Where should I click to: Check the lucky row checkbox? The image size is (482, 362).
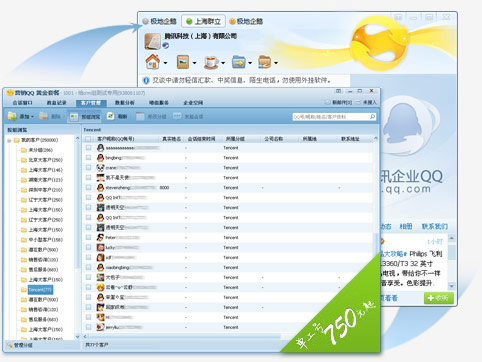[88, 247]
